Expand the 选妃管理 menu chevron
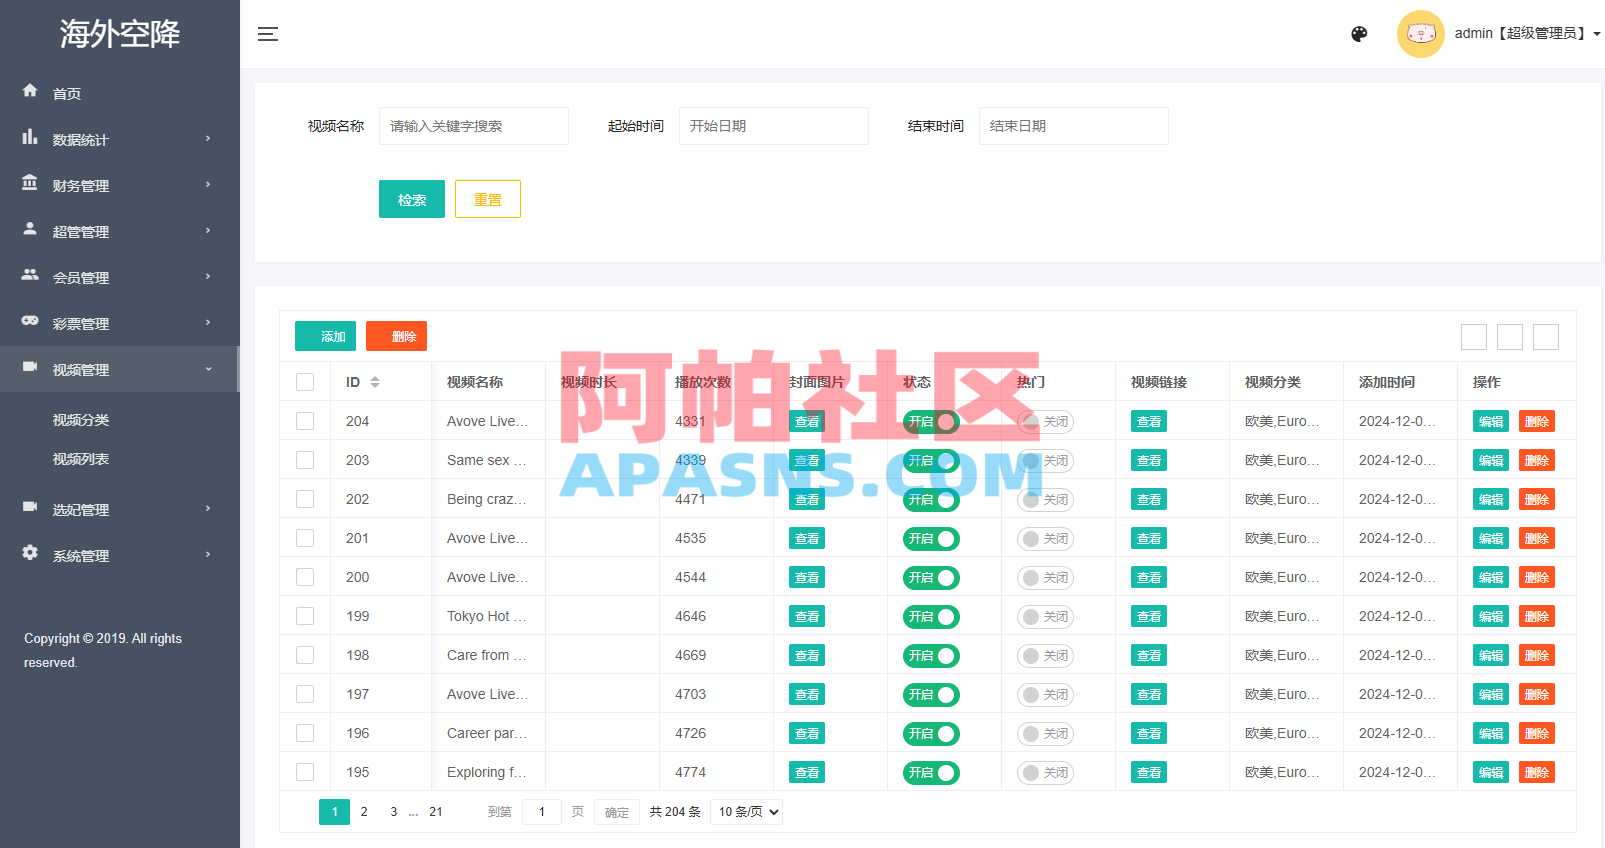This screenshot has height=848, width=1605. tap(208, 509)
